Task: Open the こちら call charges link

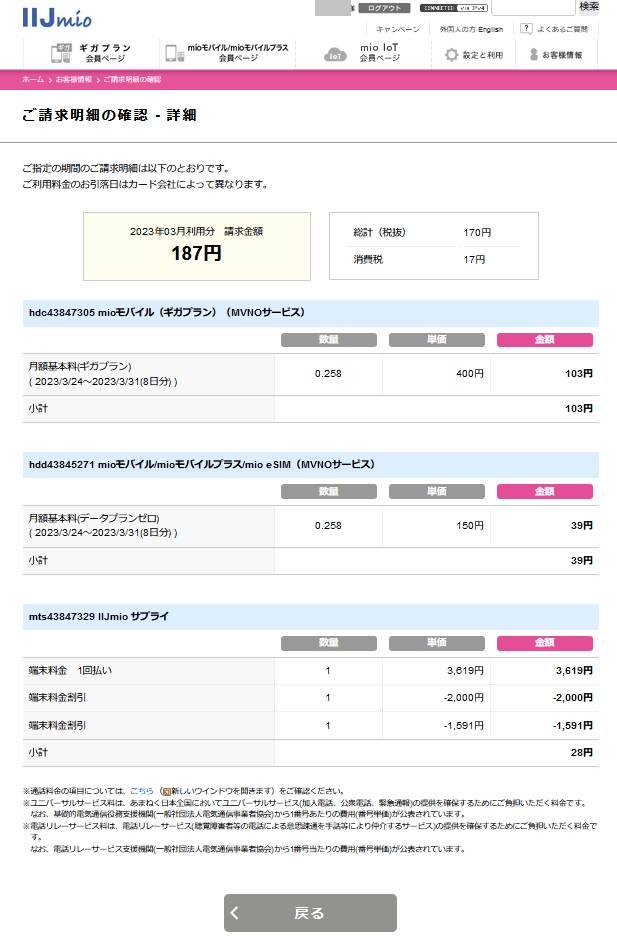Action: point(142,790)
